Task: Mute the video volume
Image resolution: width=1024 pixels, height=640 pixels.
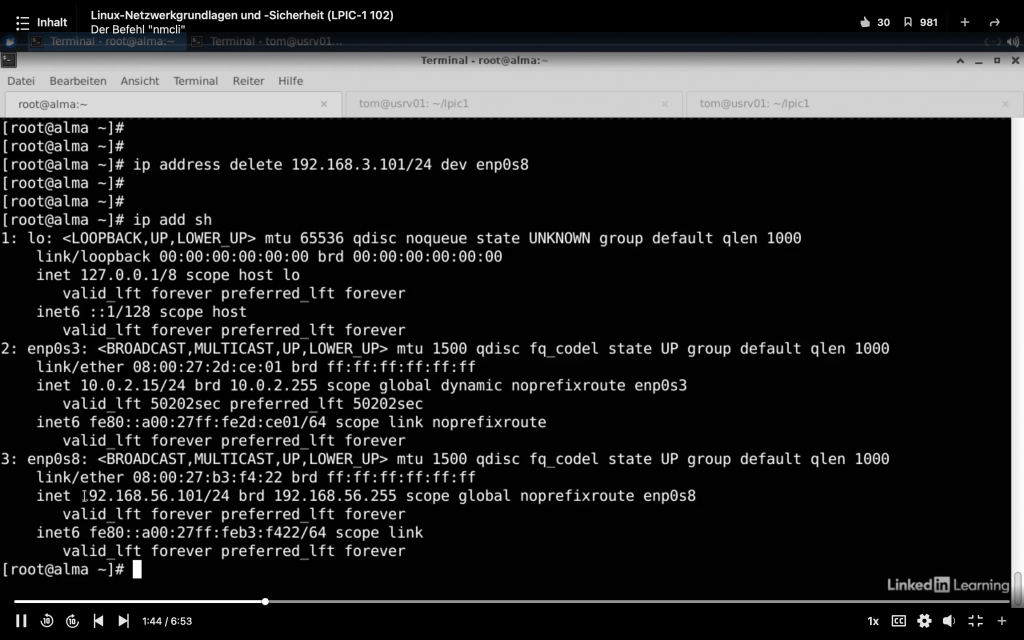Action: (x=950, y=621)
